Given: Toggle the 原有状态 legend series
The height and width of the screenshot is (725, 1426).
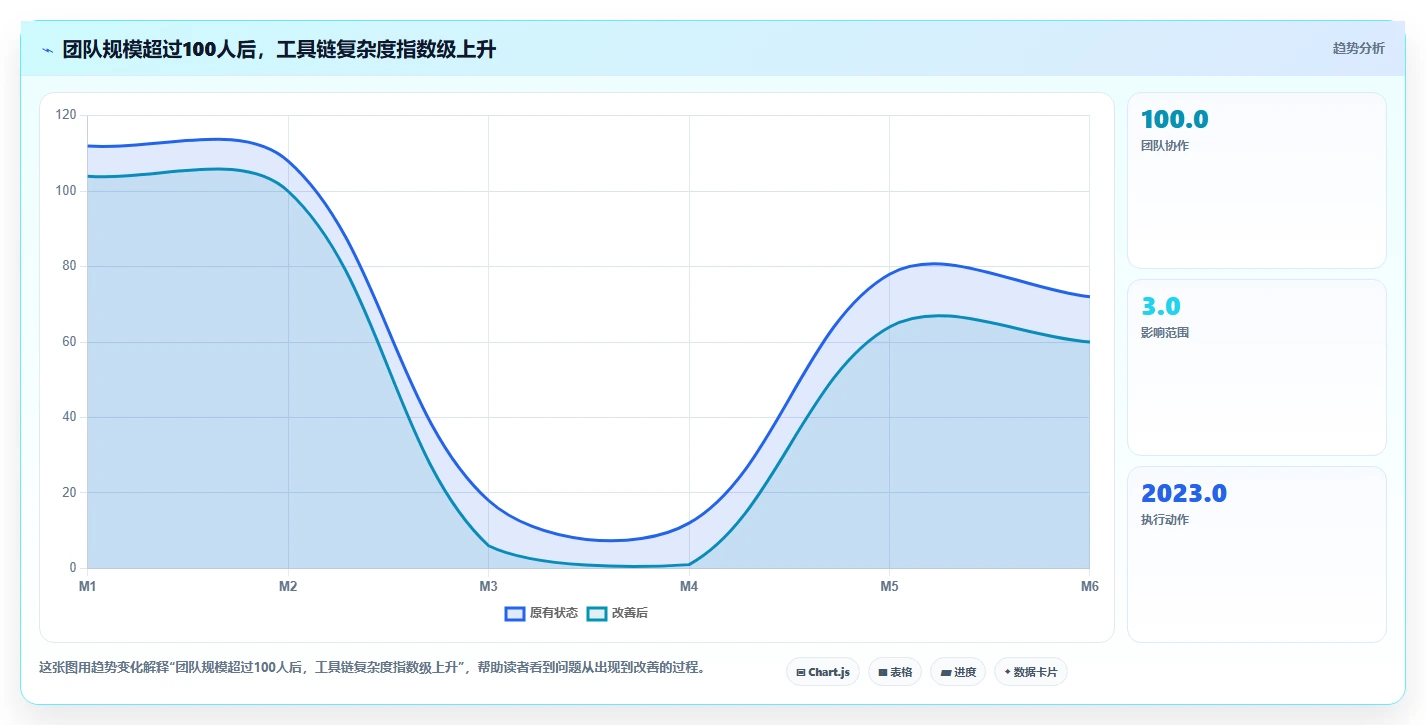Looking at the screenshot, I should 541,613.
